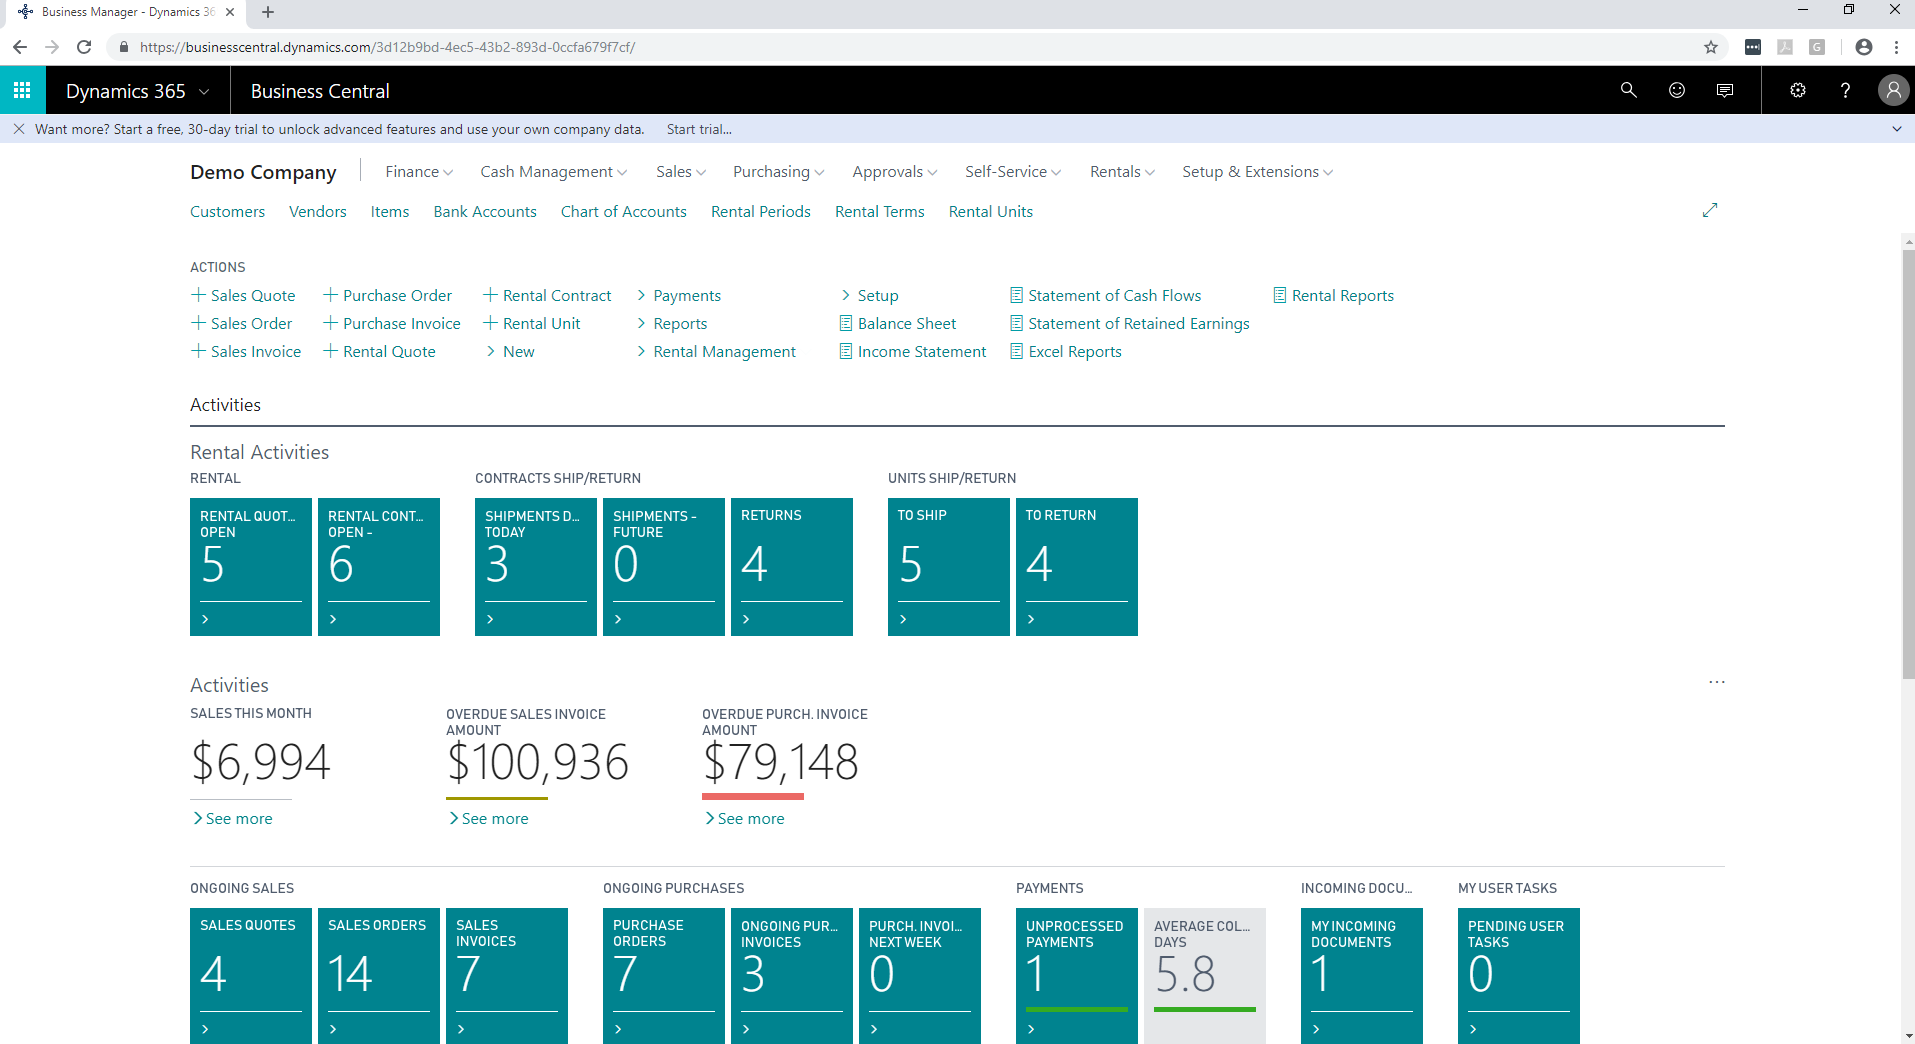Expand the Payments action group
The image size is (1915, 1044).
pyautogui.click(x=679, y=295)
